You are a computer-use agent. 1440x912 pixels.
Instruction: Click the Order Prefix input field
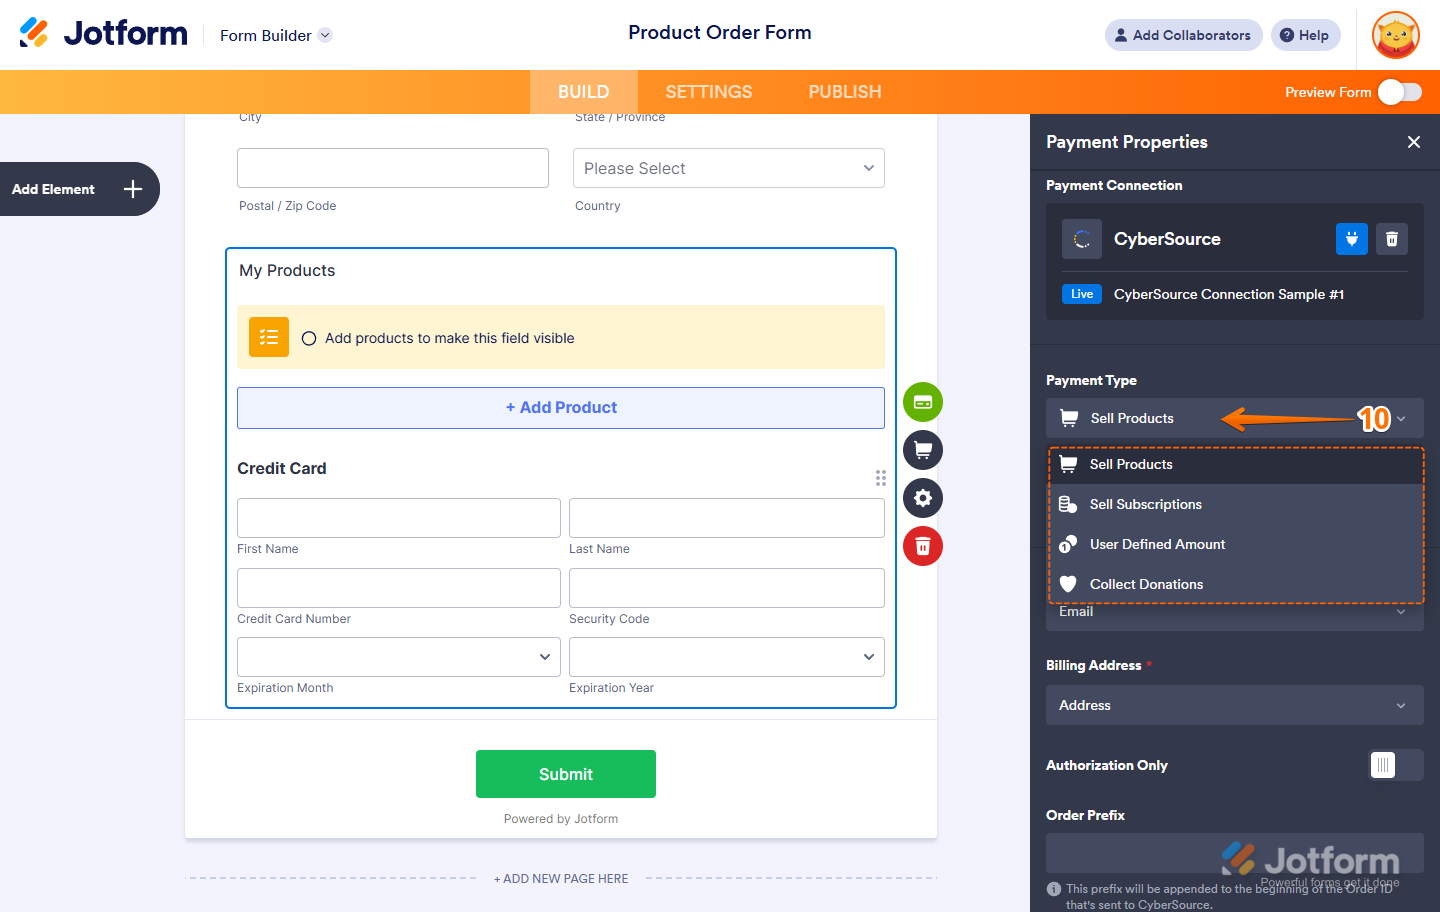pos(1235,853)
